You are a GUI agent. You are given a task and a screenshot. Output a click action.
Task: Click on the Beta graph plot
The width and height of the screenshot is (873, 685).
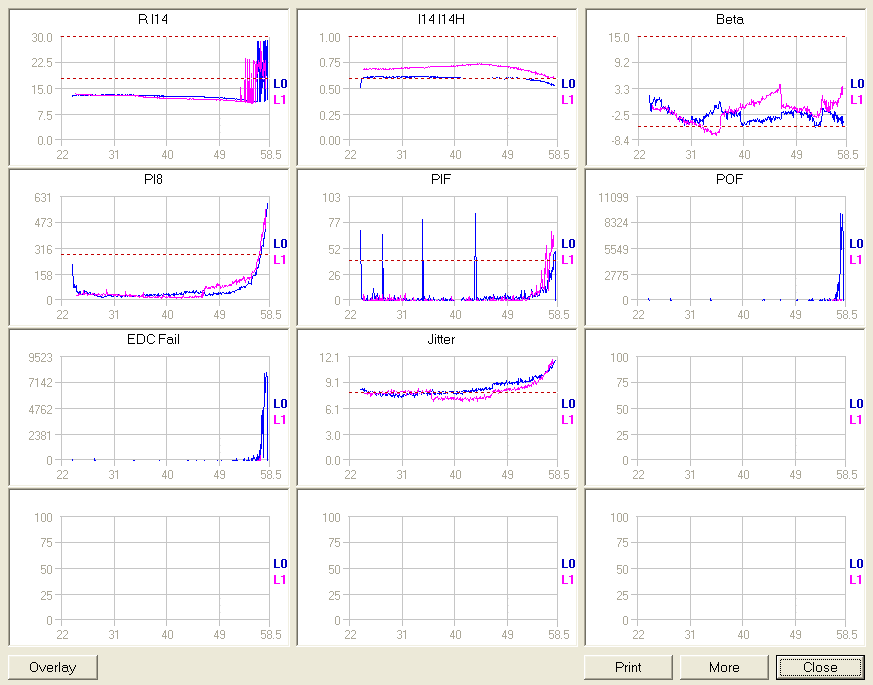click(741, 89)
